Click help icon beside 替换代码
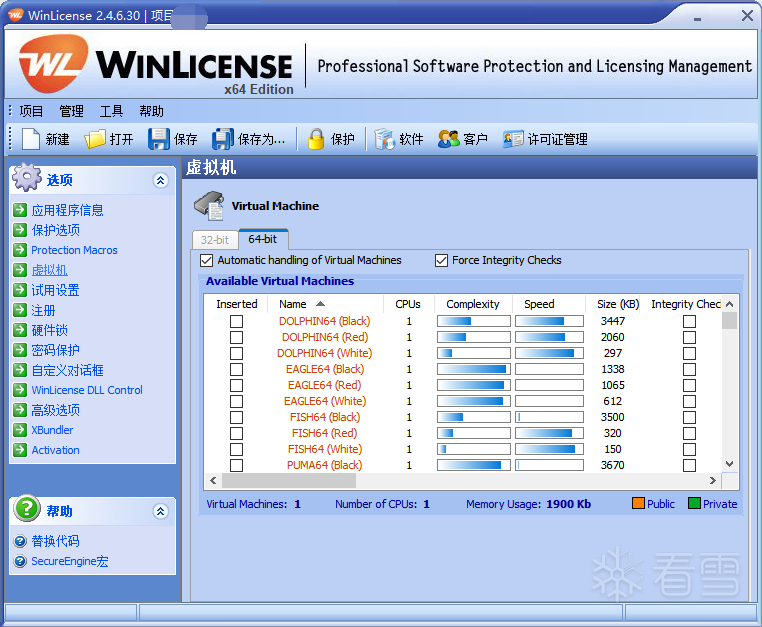Image resolution: width=762 pixels, height=627 pixels. (x=20, y=541)
